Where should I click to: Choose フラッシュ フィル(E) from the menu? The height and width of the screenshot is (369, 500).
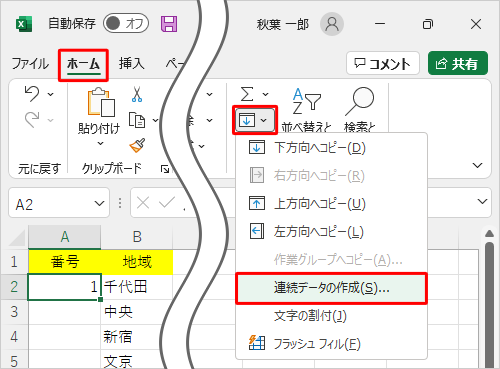pyautogui.click(x=331, y=343)
